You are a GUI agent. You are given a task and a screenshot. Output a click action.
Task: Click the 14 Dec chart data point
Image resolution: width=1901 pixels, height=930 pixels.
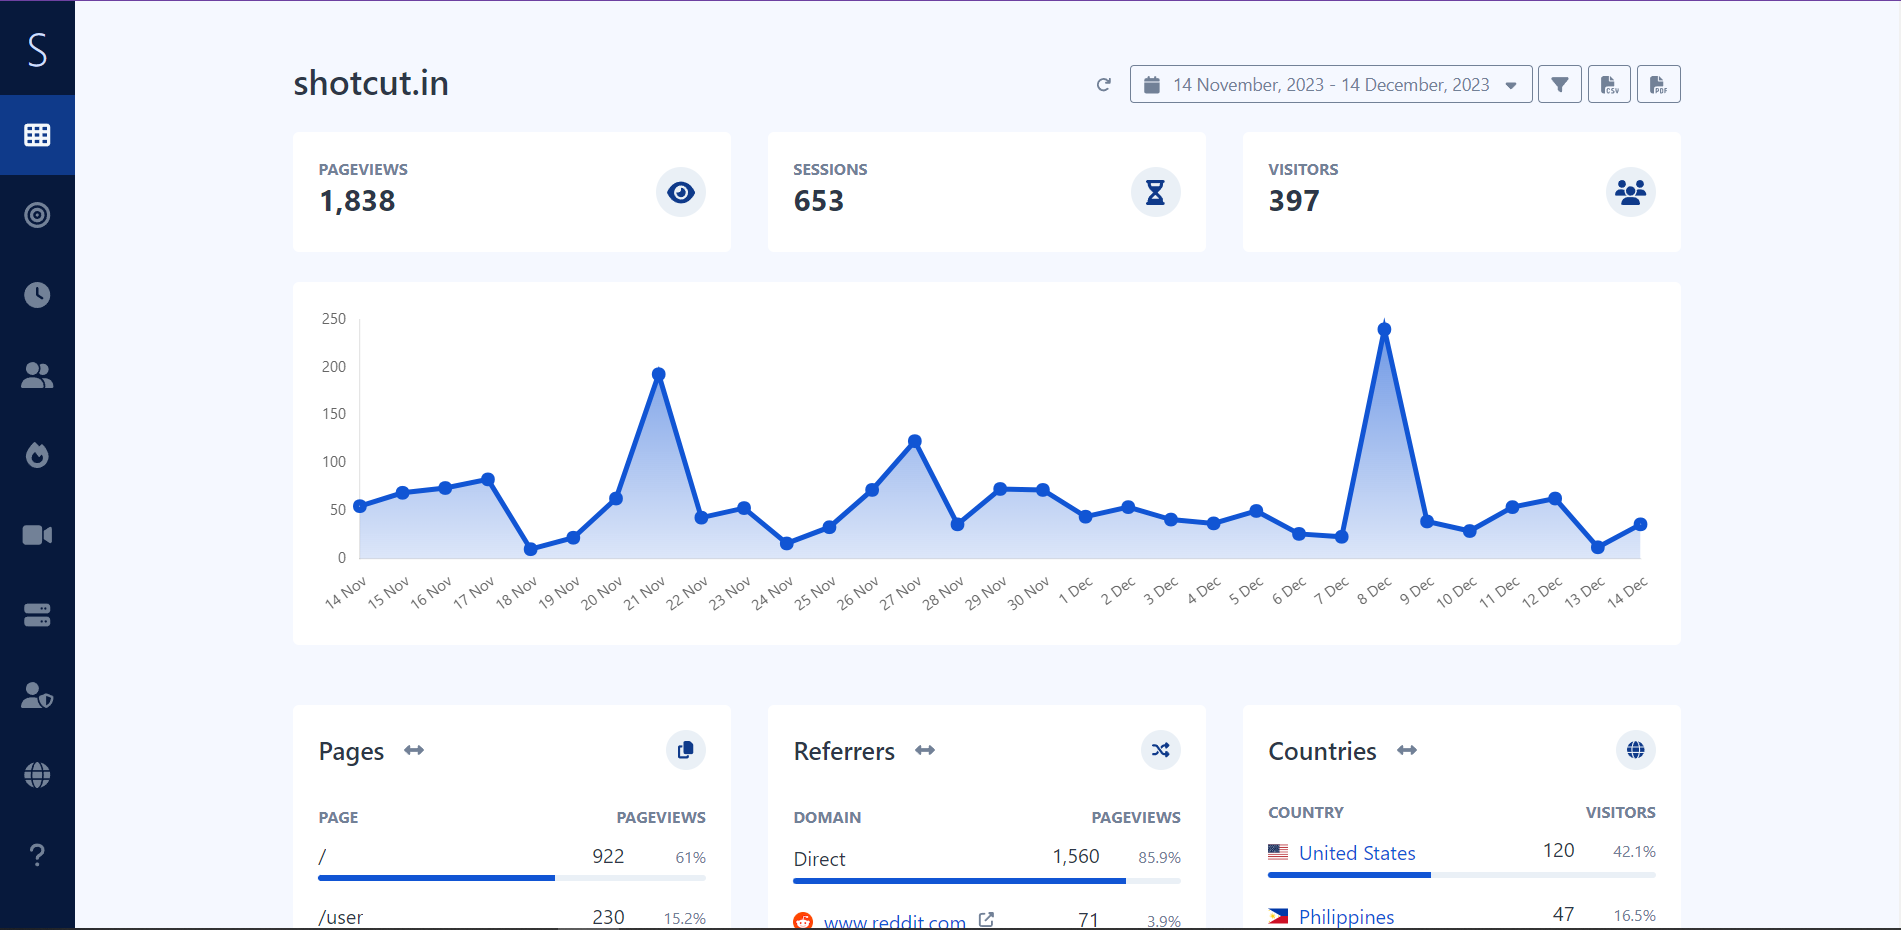tap(1640, 524)
